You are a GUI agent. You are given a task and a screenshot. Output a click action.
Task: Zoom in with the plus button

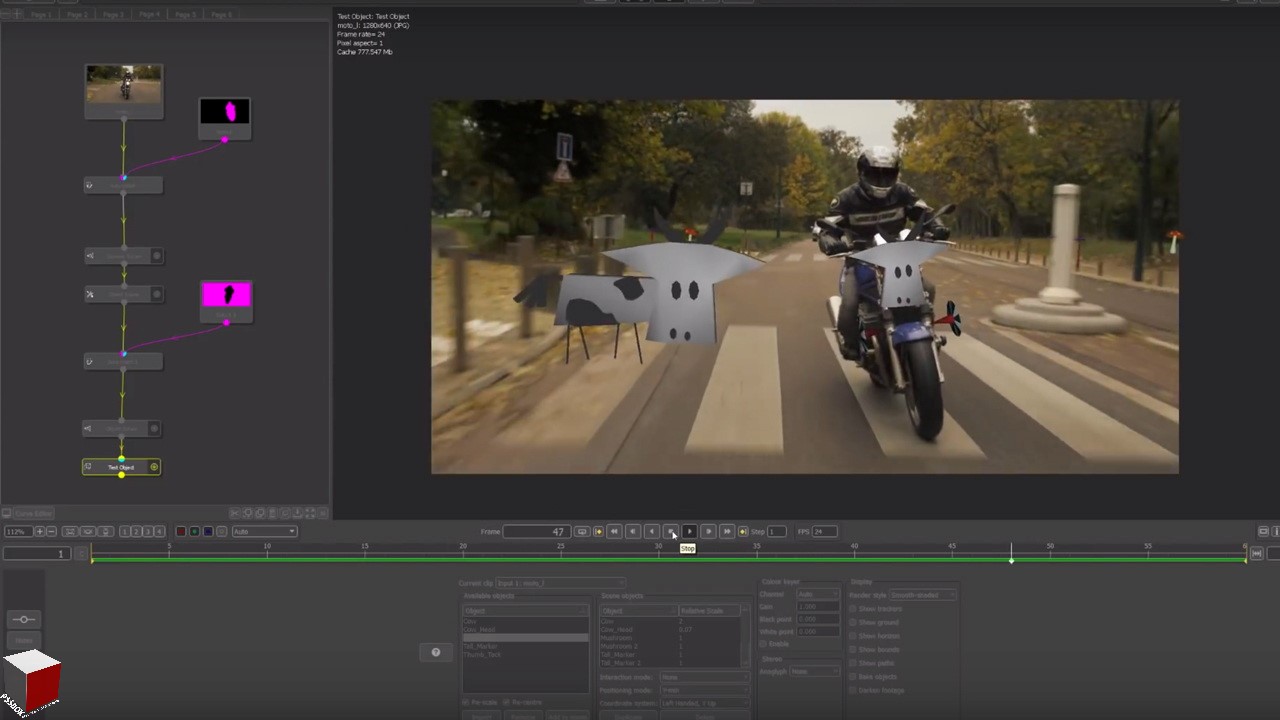39,531
